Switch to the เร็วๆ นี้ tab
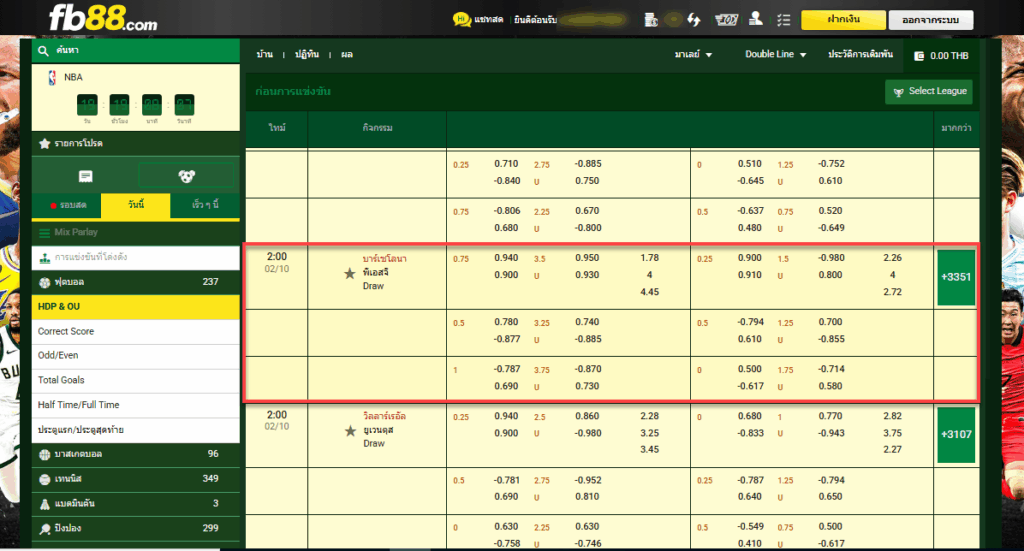 tap(205, 206)
